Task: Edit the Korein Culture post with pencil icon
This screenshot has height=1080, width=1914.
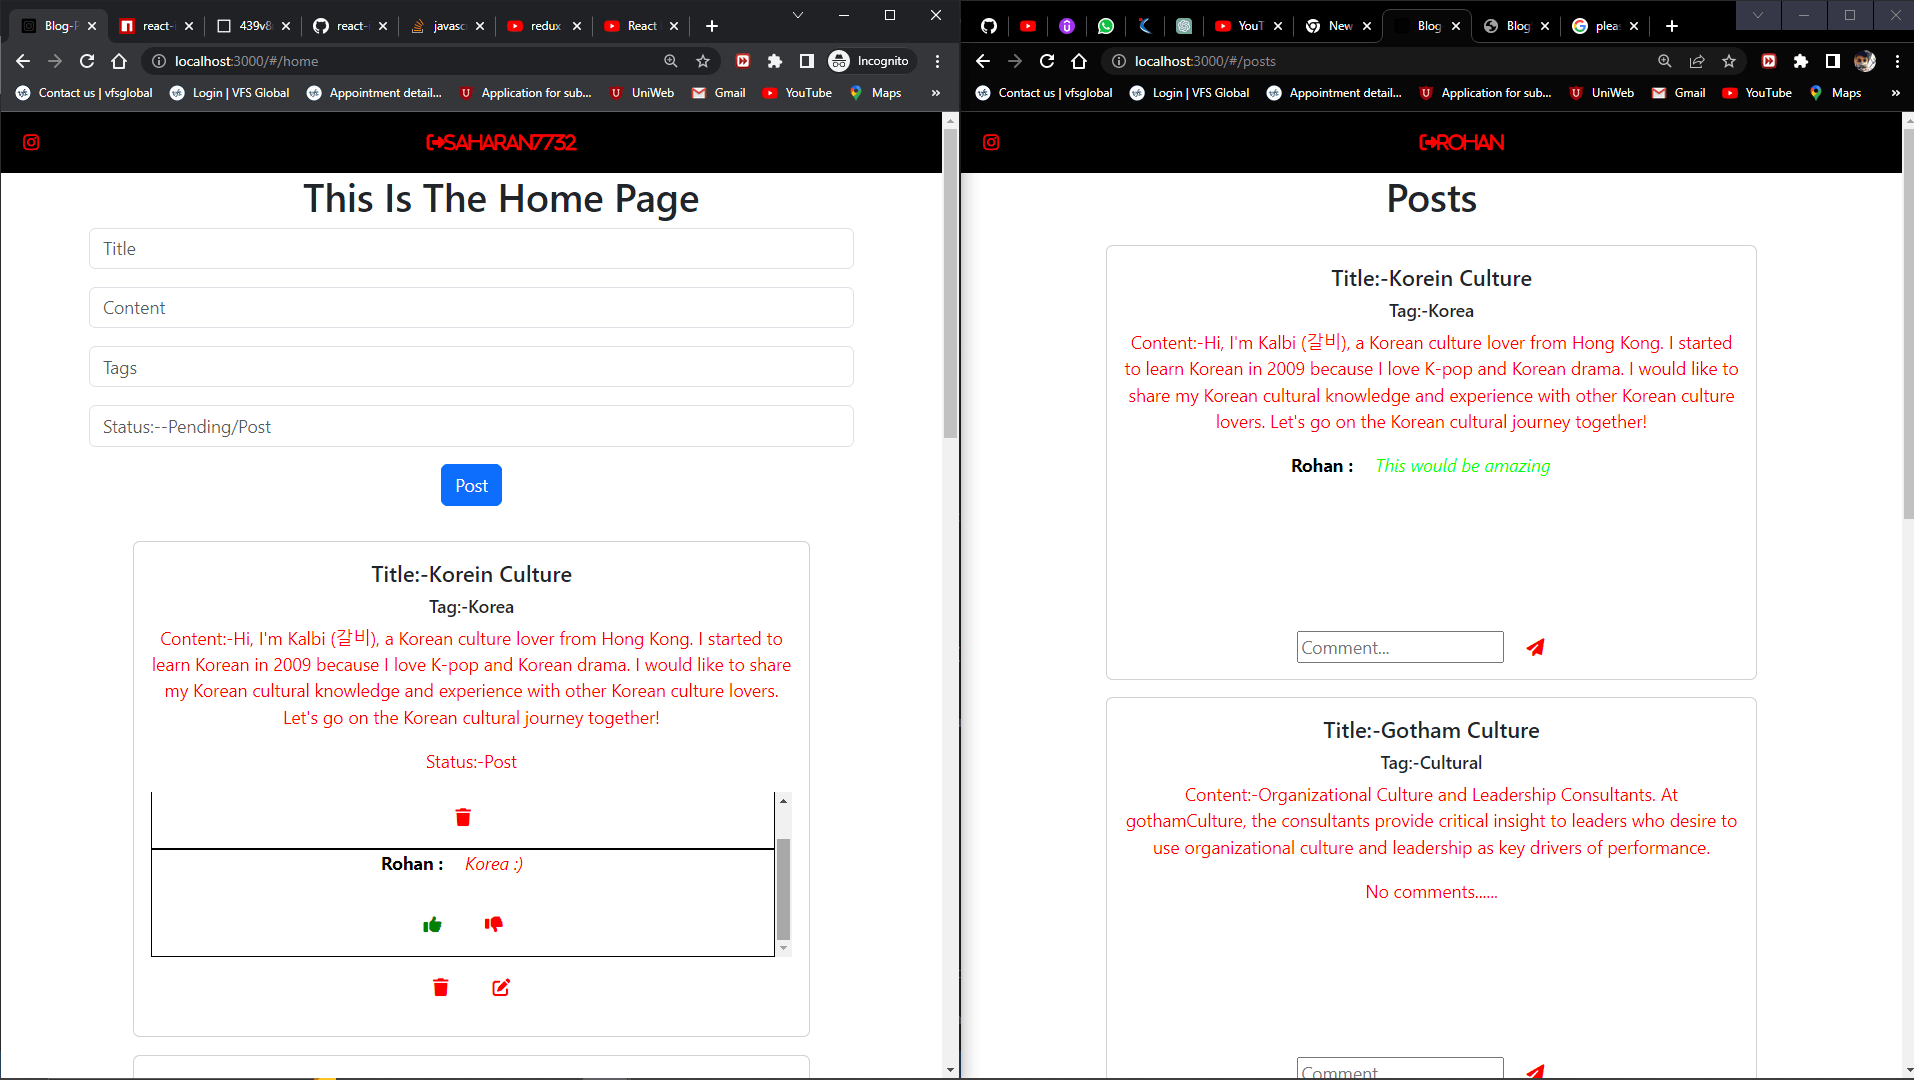Action: (x=501, y=988)
